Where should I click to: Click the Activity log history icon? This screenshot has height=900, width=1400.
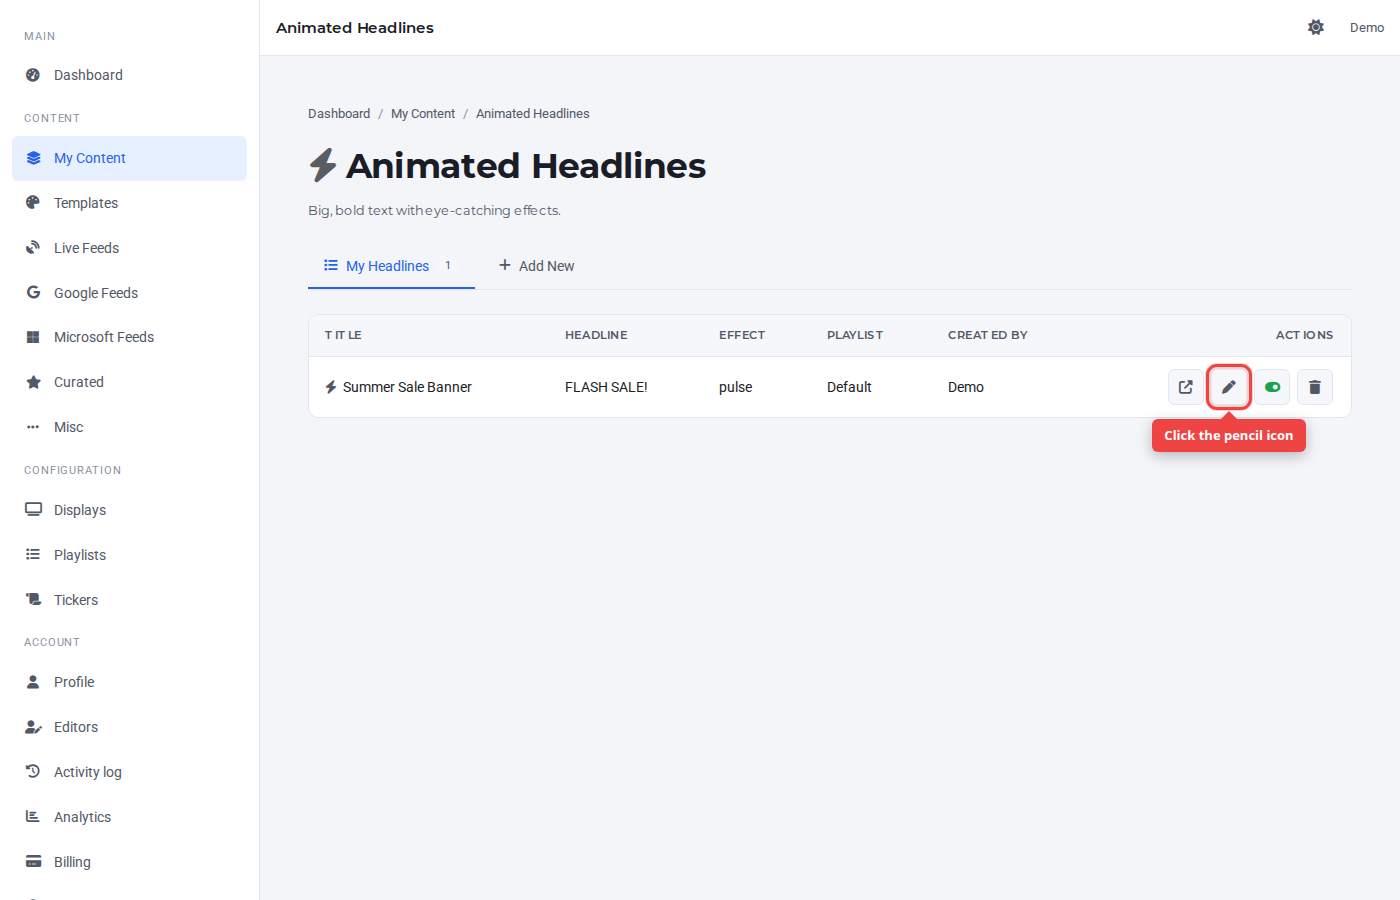[x=33, y=771]
